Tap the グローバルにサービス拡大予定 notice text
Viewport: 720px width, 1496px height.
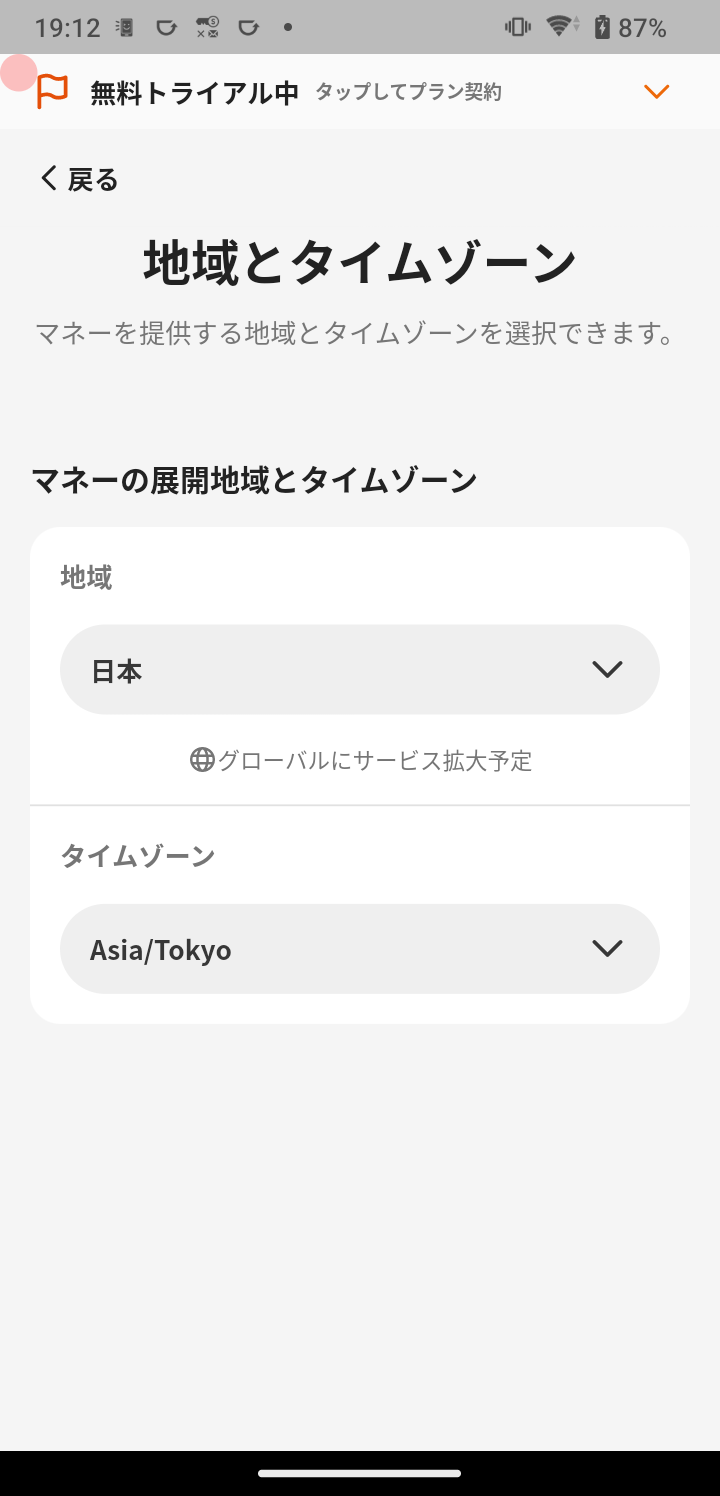click(x=375, y=761)
